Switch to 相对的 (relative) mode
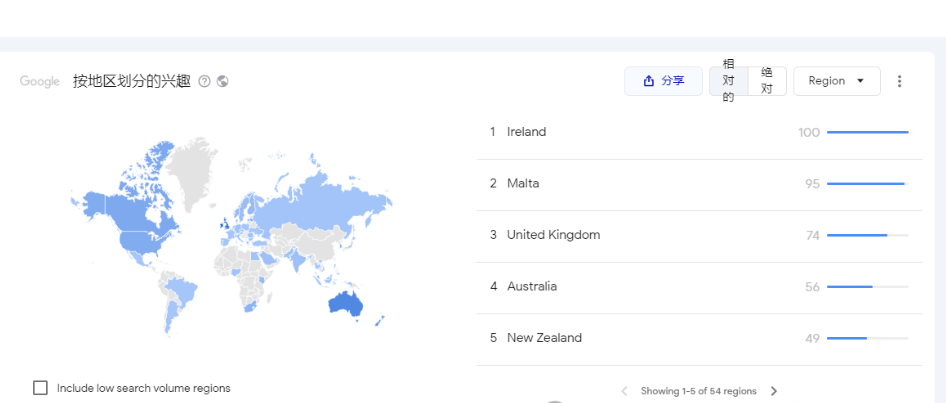 coord(728,81)
